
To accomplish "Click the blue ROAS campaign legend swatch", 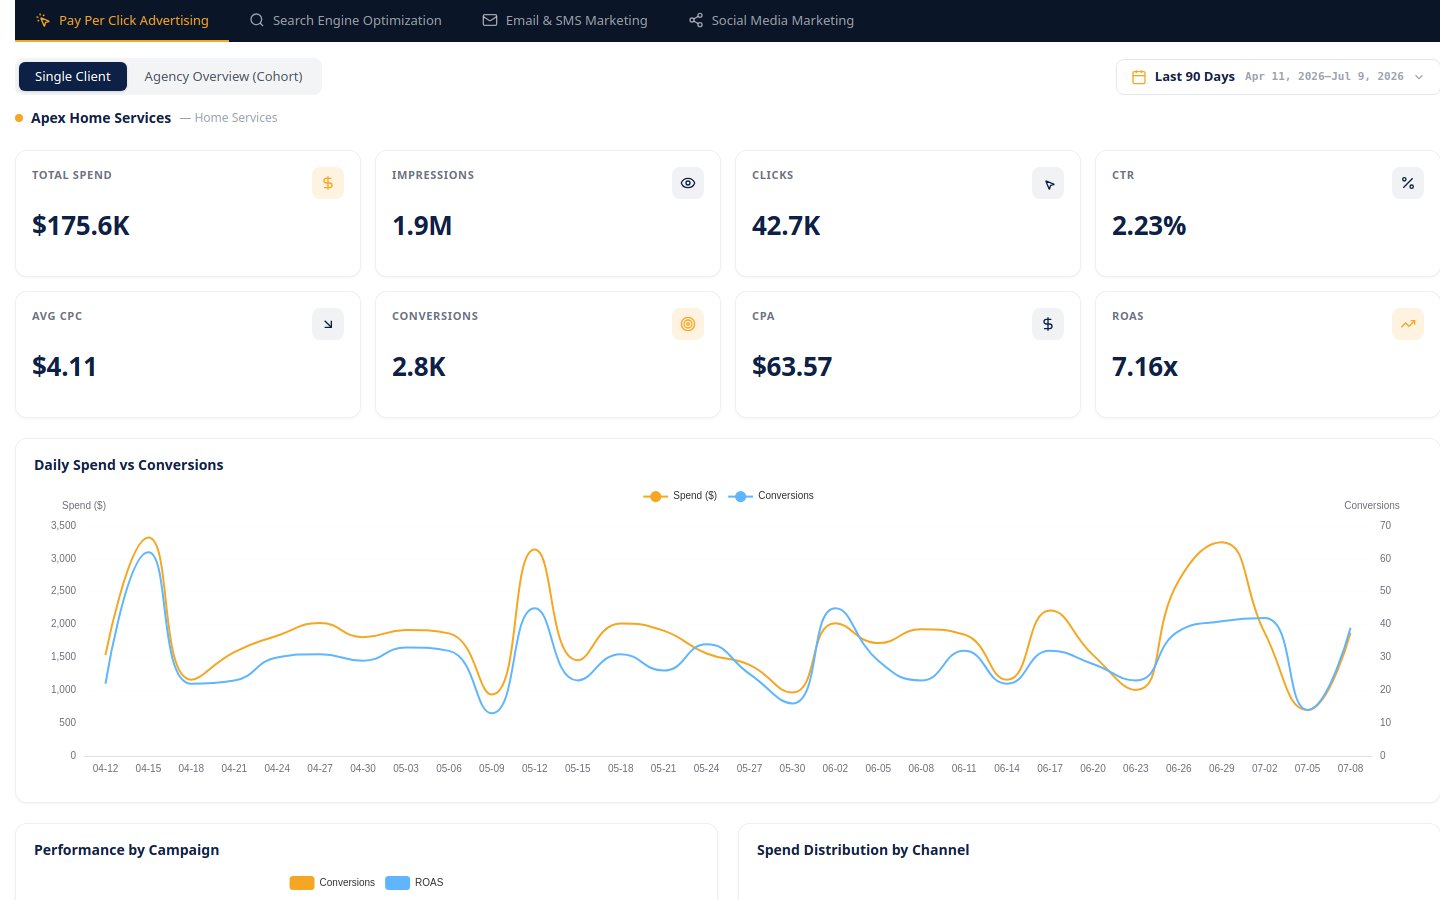I will (x=398, y=883).
